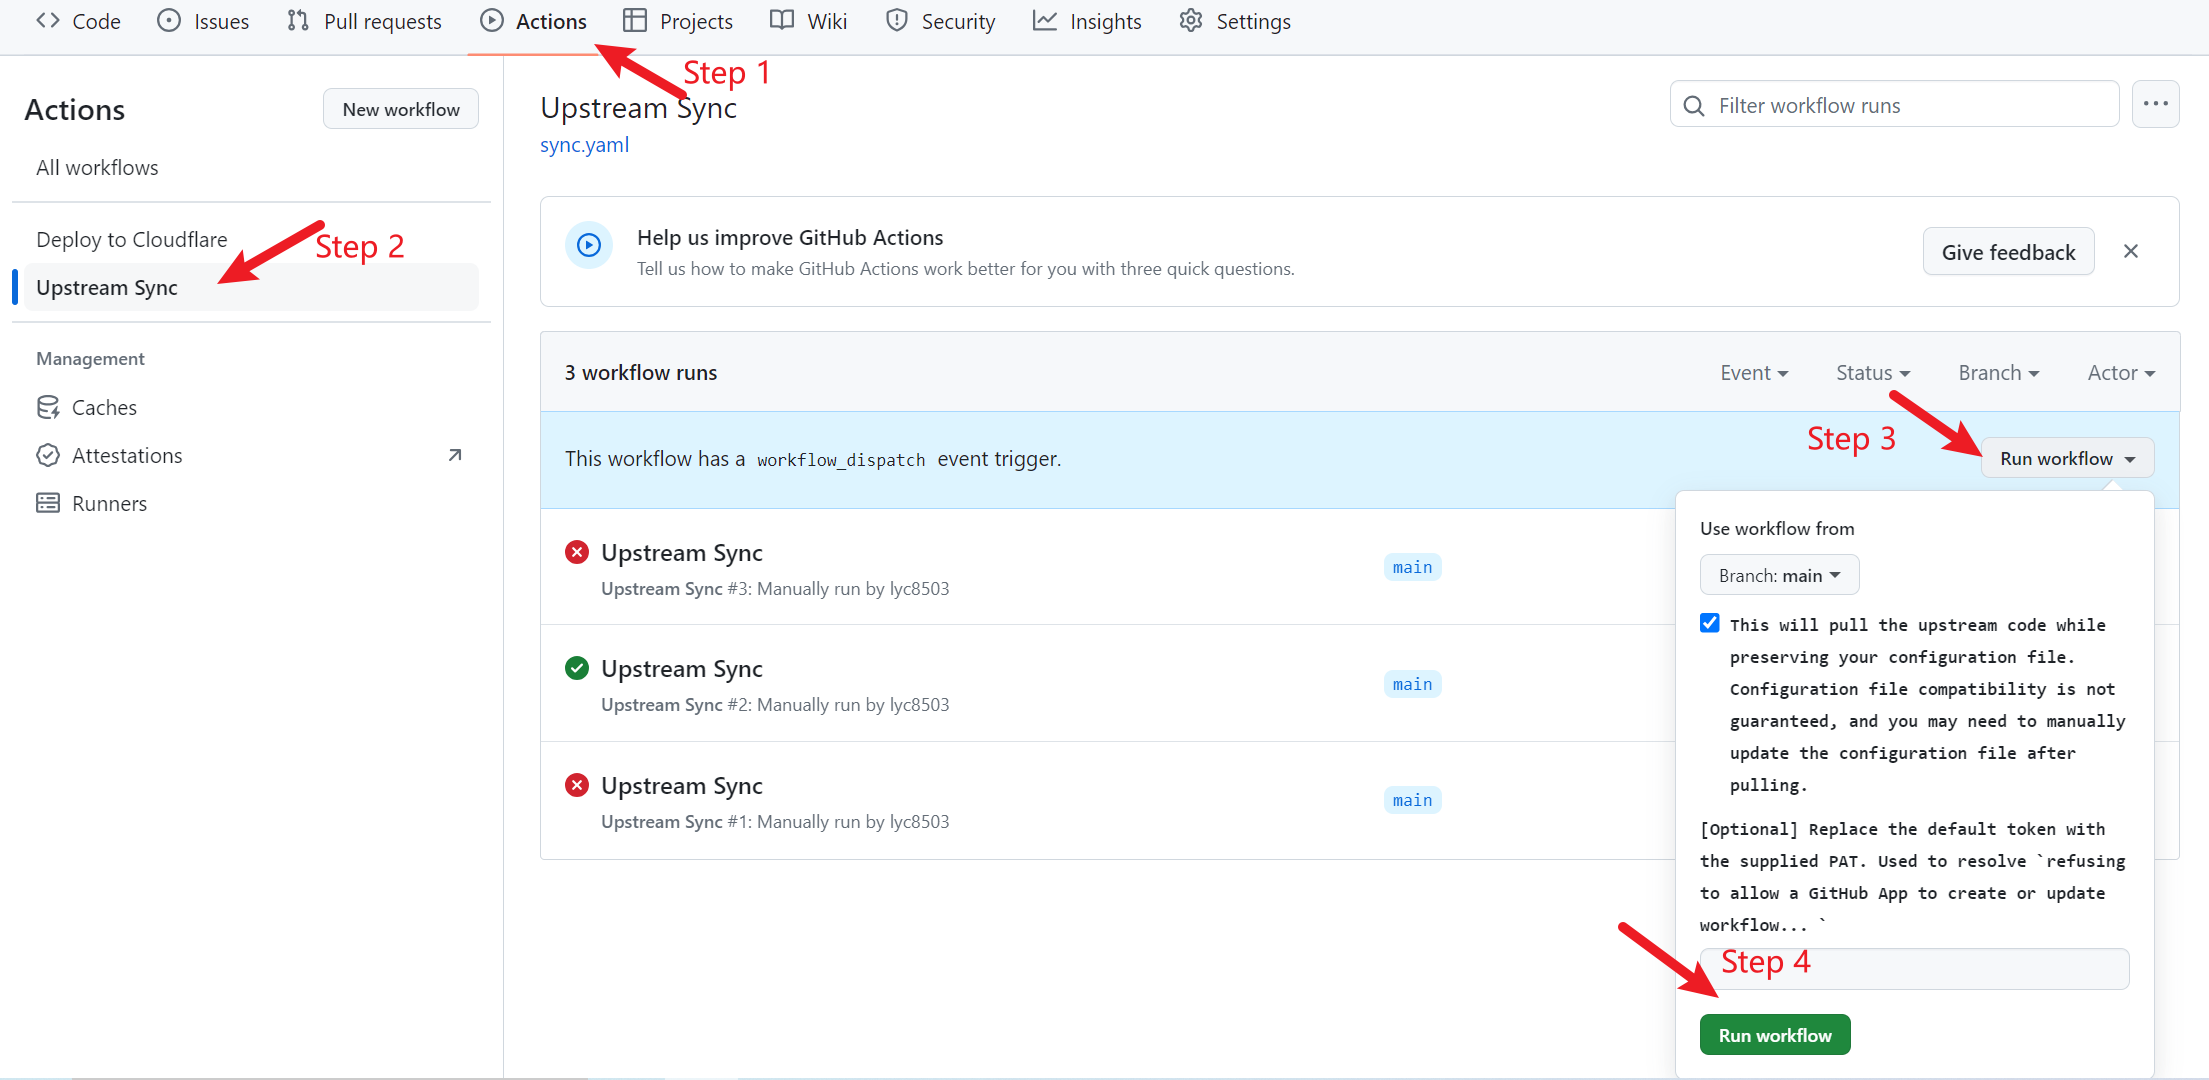Click the Attestations verified badge icon
Screen dimensions: 2209x1080
(x=48, y=455)
